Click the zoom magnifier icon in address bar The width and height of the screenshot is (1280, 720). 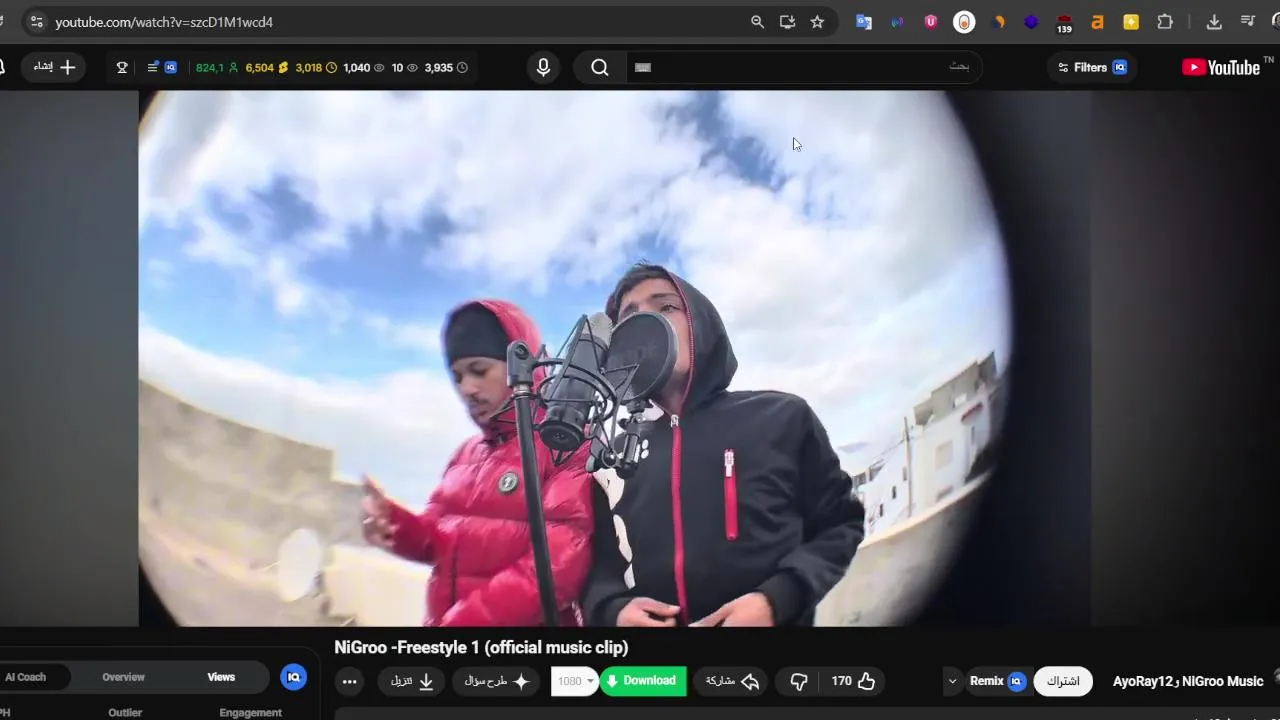point(757,22)
